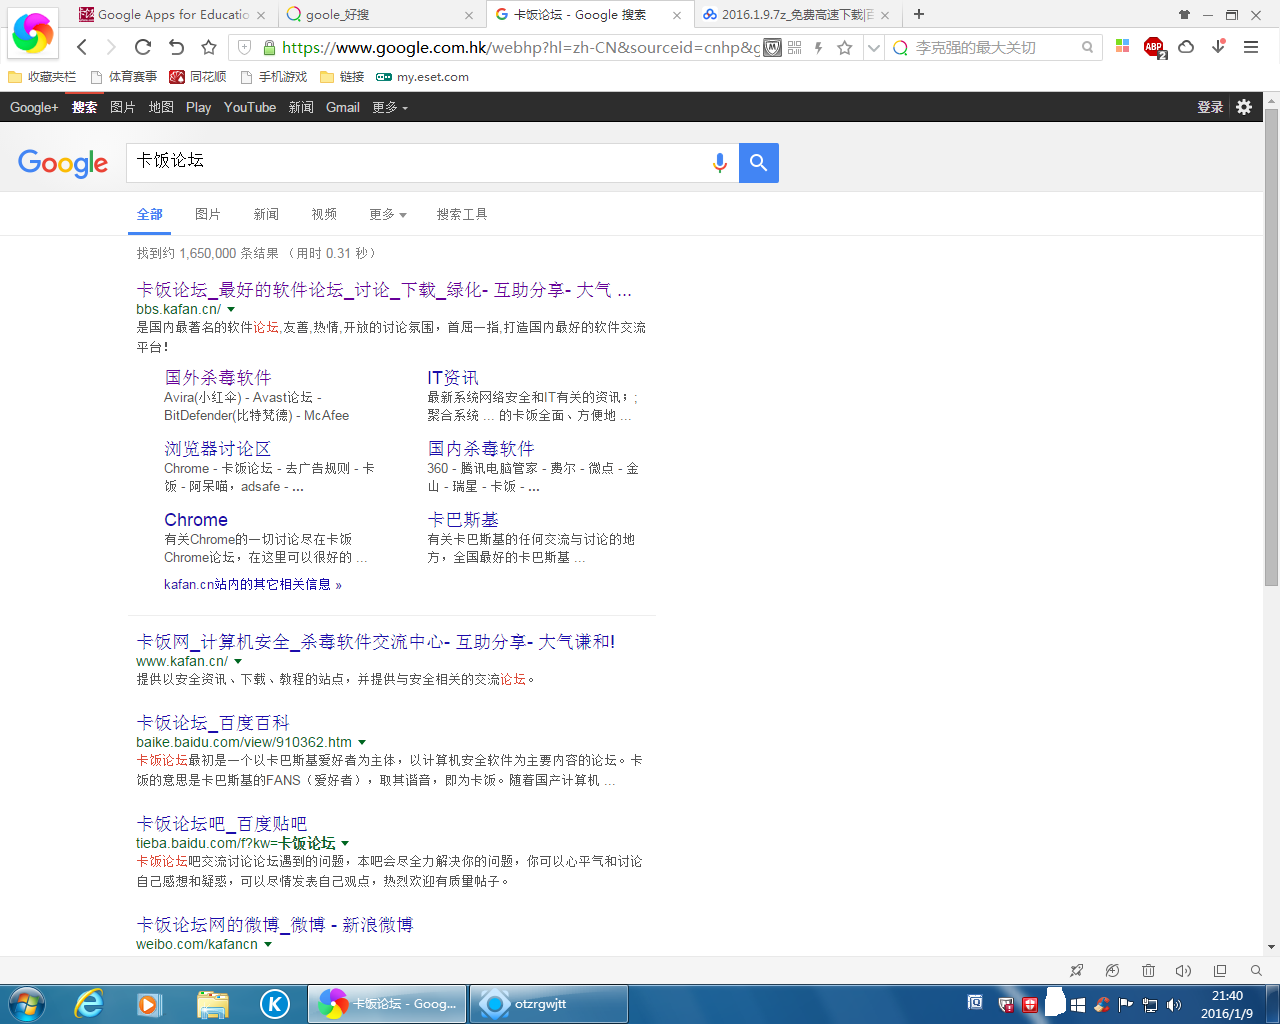Click the Google logo

63,163
